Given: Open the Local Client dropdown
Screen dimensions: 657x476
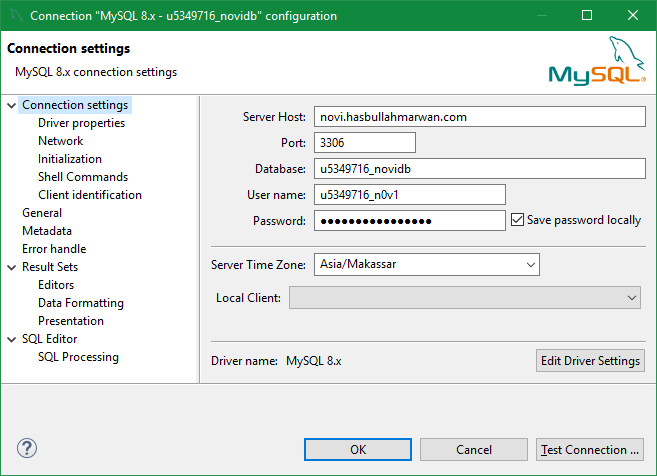Looking at the screenshot, I should 465,298.
